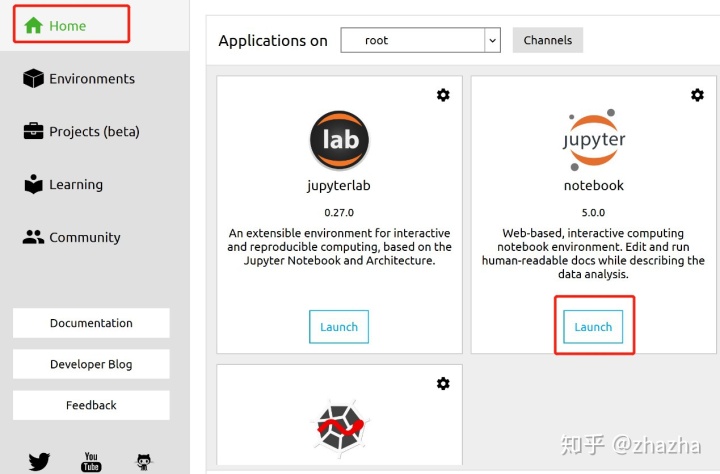
Task: Click the Jupyter notebook logo
Action: tap(593, 140)
